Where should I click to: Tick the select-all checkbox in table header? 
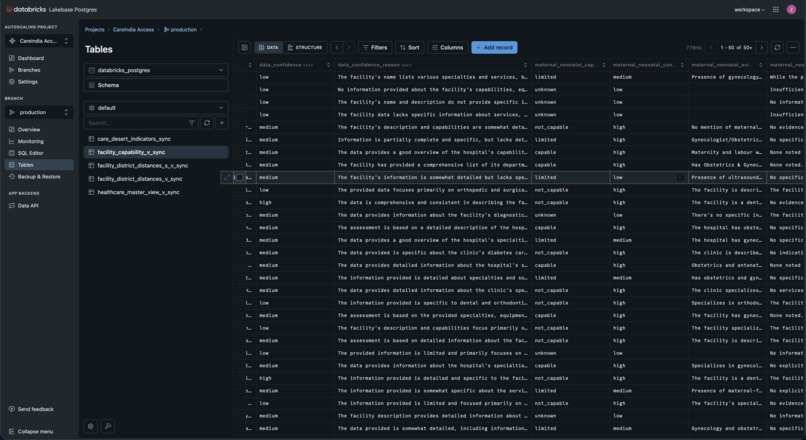pyautogui.click(x=240, y=65)
